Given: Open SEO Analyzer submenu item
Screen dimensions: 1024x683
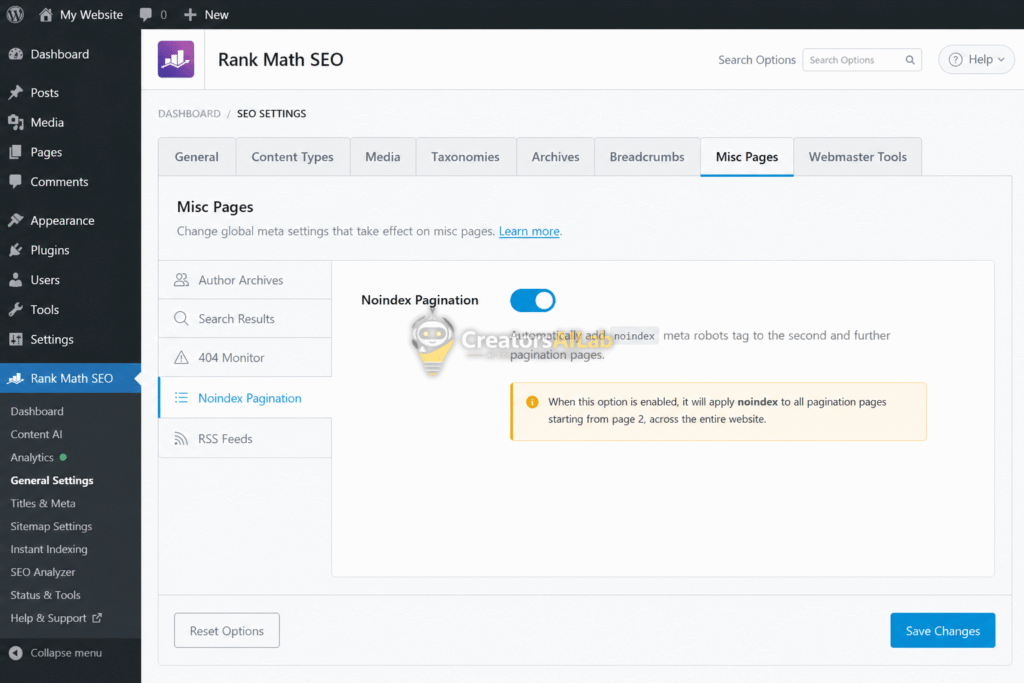Looking at the screenshot, I should tap(43, 572).
